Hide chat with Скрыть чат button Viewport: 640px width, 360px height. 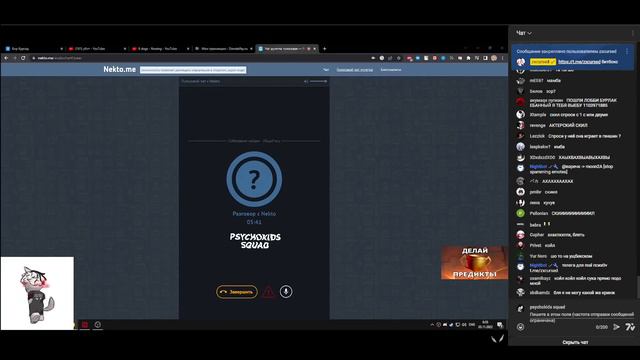[575, 342]
